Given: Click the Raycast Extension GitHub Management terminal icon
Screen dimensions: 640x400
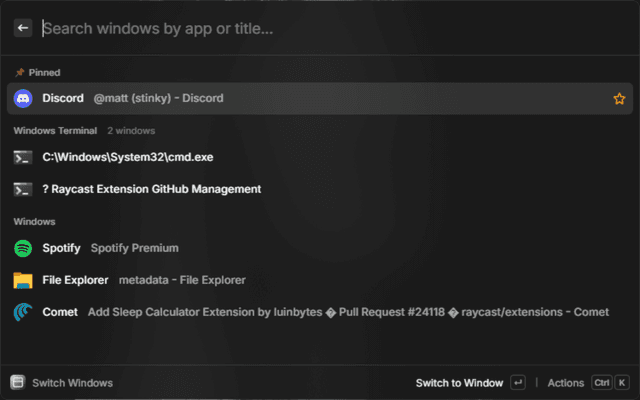Looking at the screenshot, I should tap(23, 189).
